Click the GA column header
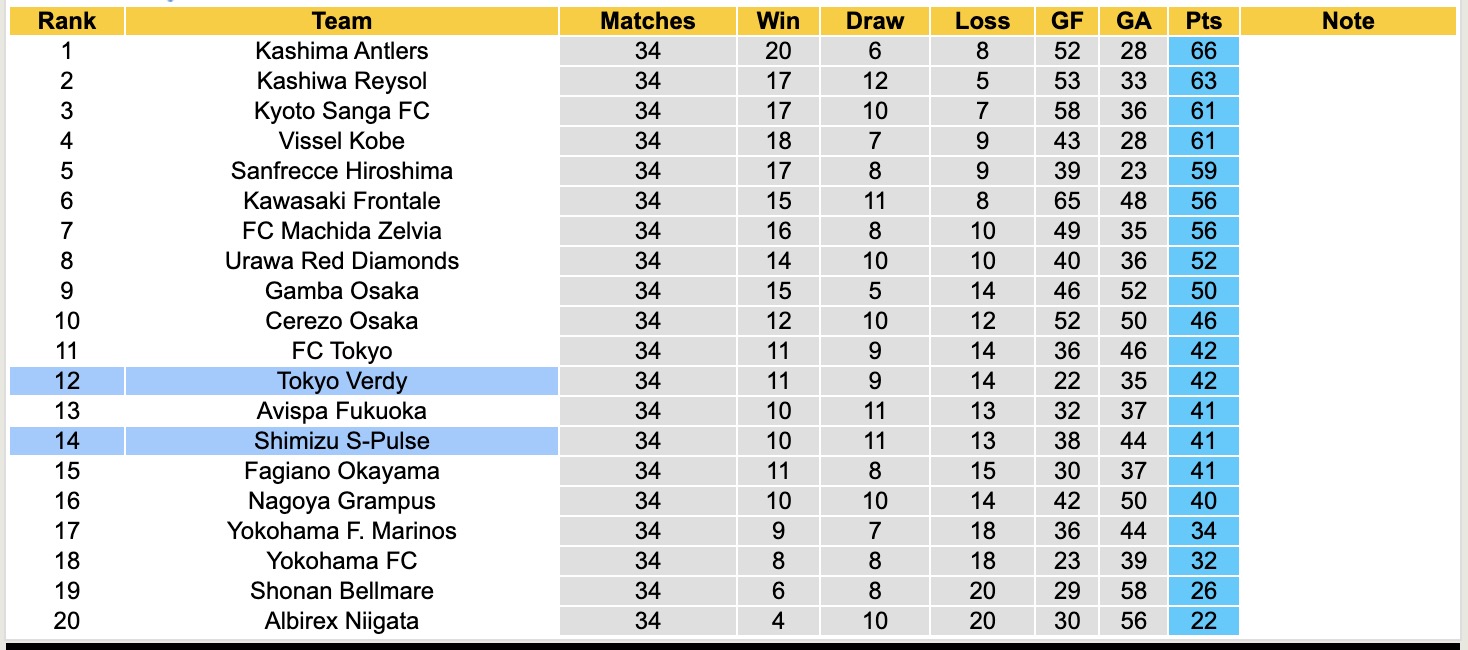1468x650 pixels. [1133, 21]
